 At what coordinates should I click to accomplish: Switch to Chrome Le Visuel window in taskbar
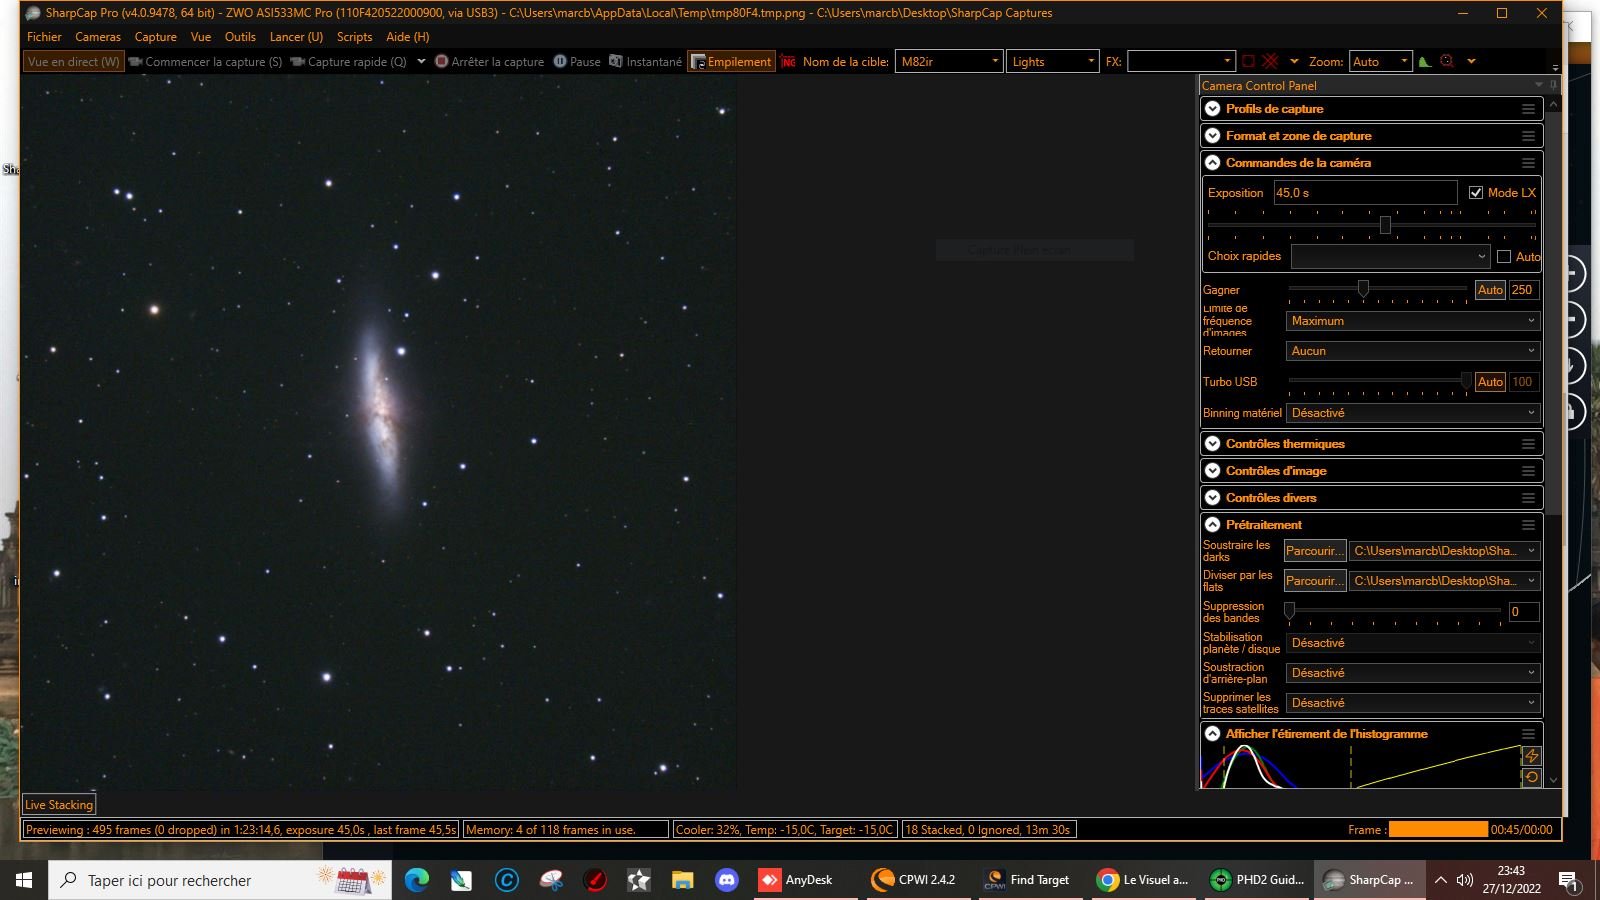click(1142, 880)
